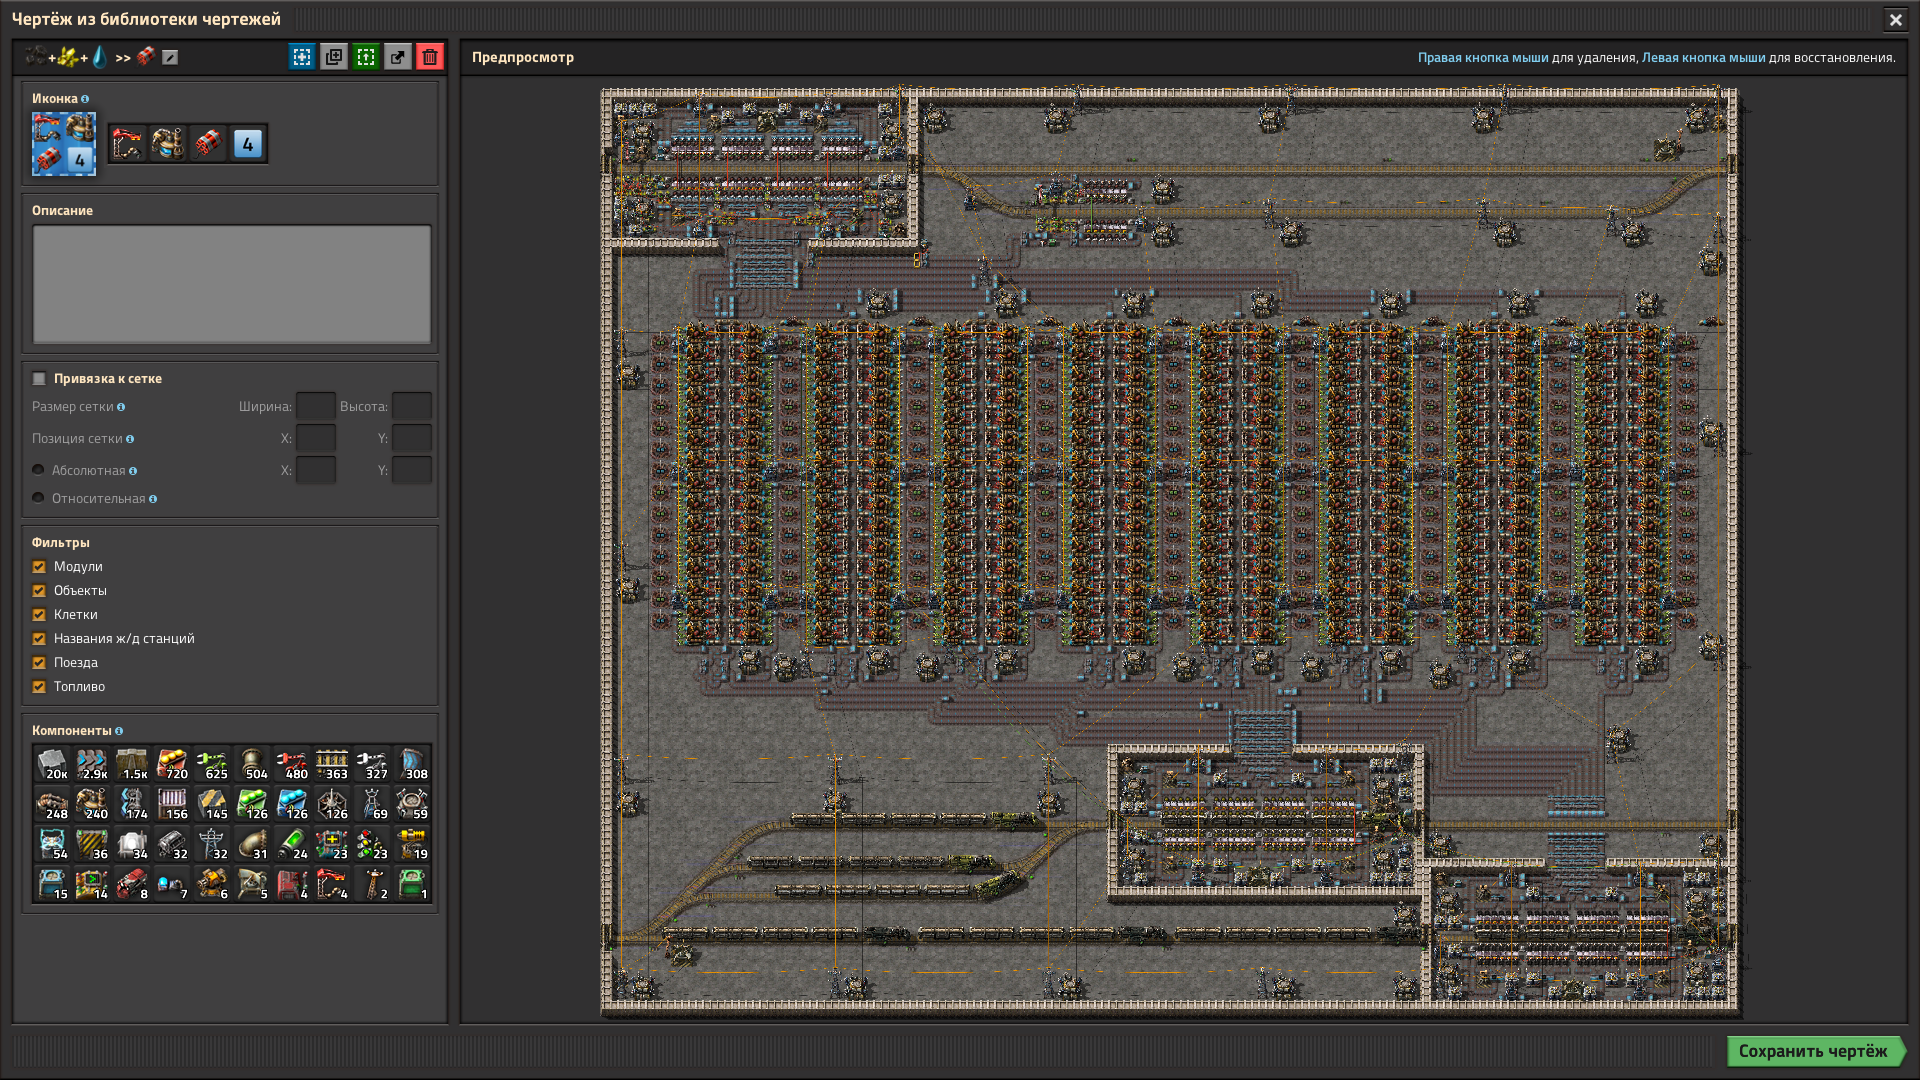Click the red module component showing 720

(172, 764)
